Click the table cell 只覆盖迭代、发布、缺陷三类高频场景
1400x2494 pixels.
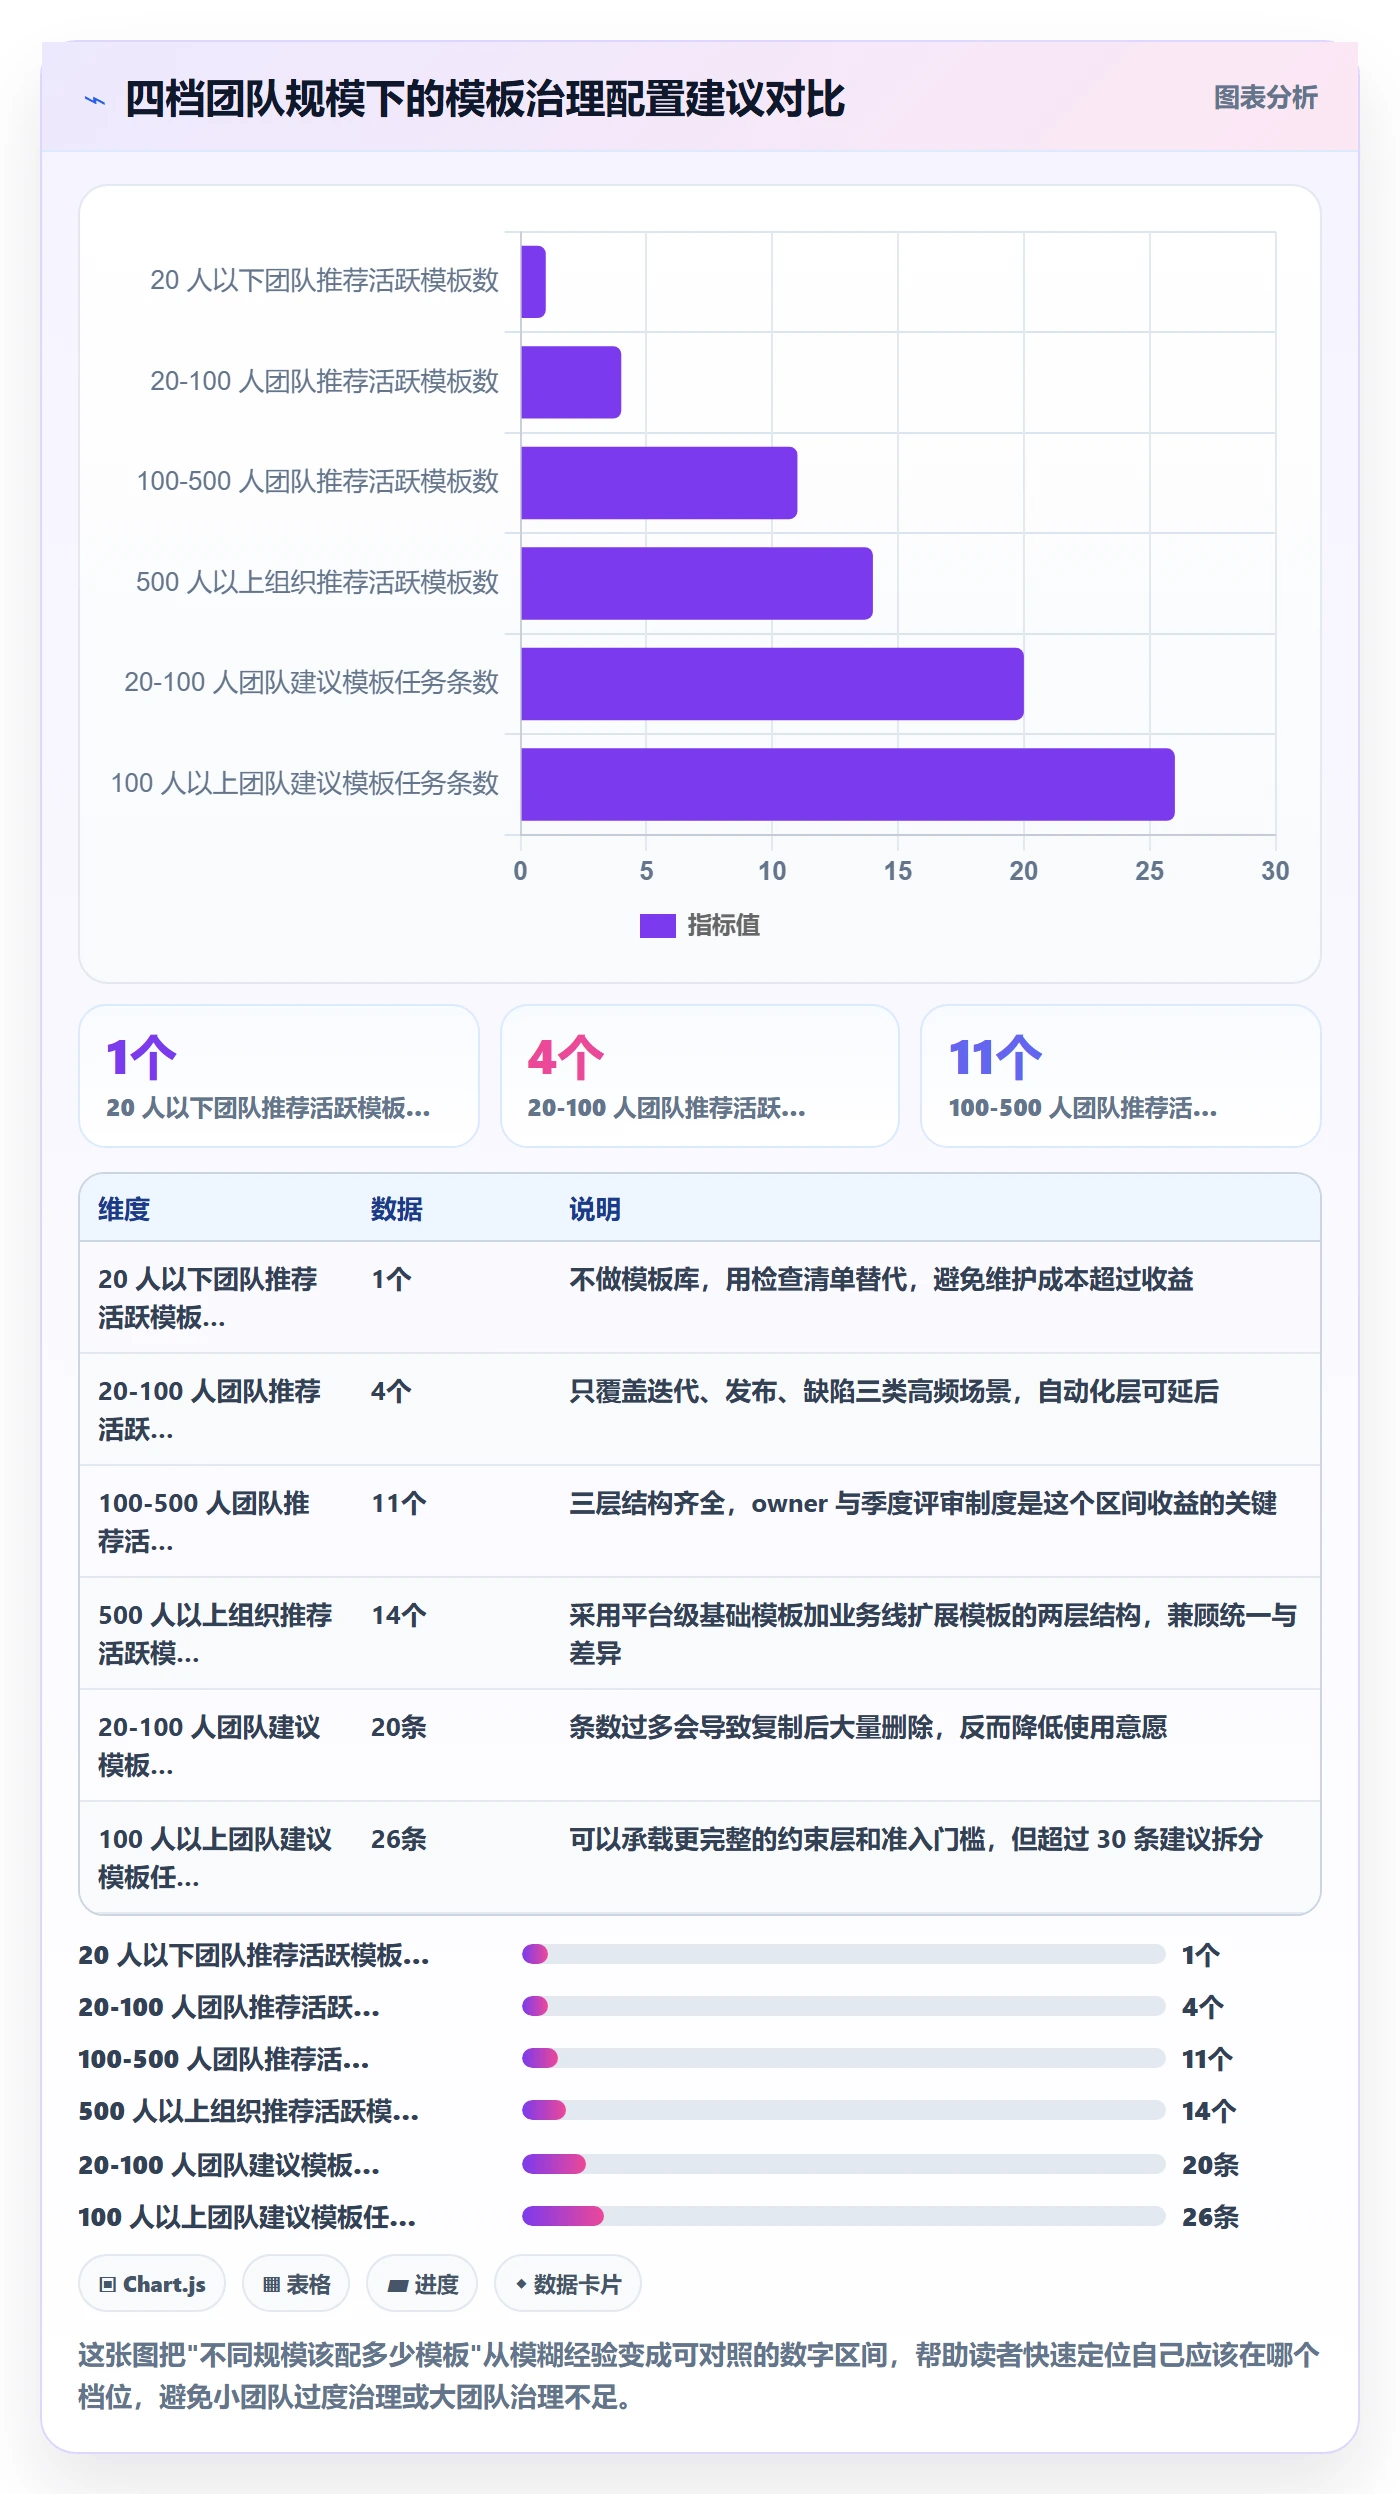pyautogui.click(x=894, y=1391)
